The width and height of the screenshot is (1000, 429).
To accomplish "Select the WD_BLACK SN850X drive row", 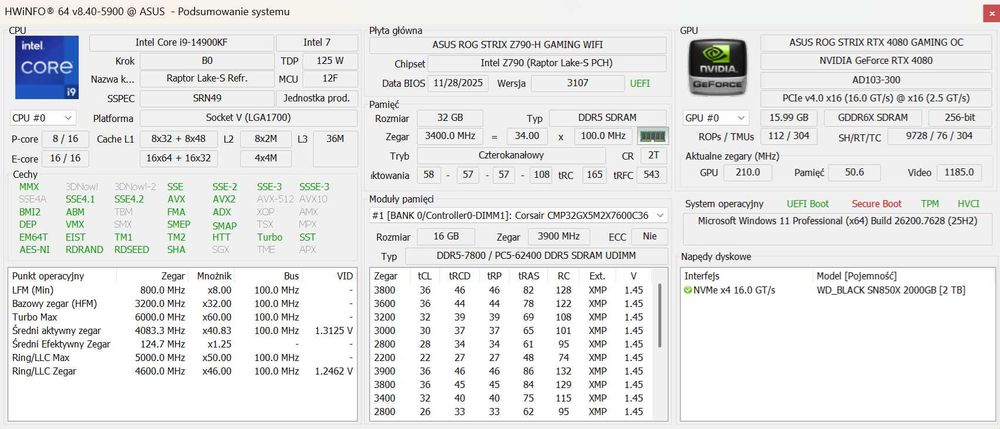I will tap(836, 290).
